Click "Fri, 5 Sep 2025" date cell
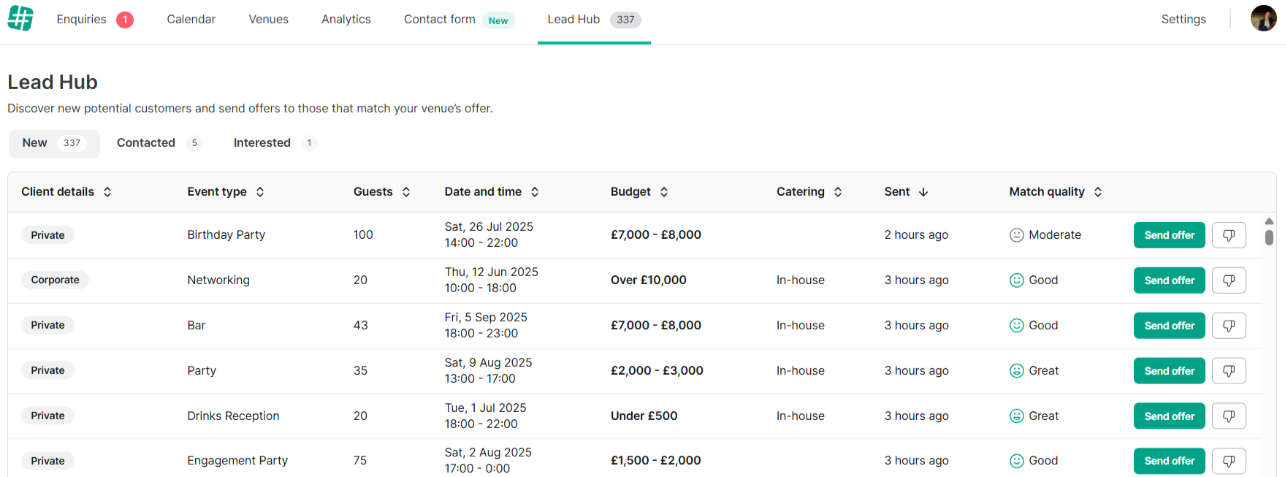 point(486,317)
